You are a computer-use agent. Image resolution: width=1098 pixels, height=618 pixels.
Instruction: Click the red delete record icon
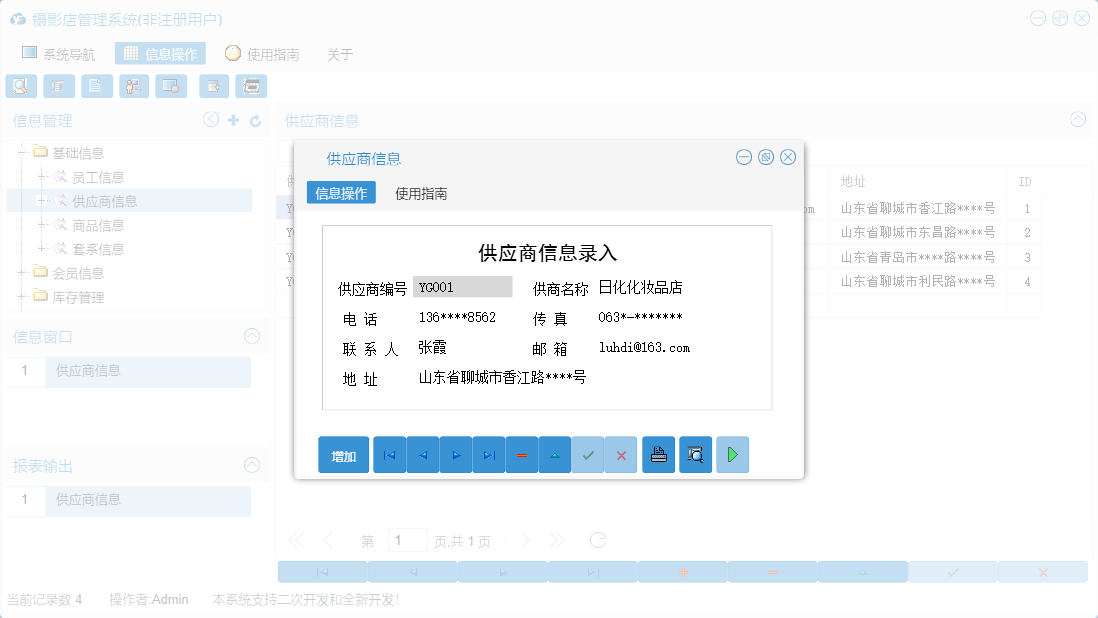[521, 454]
